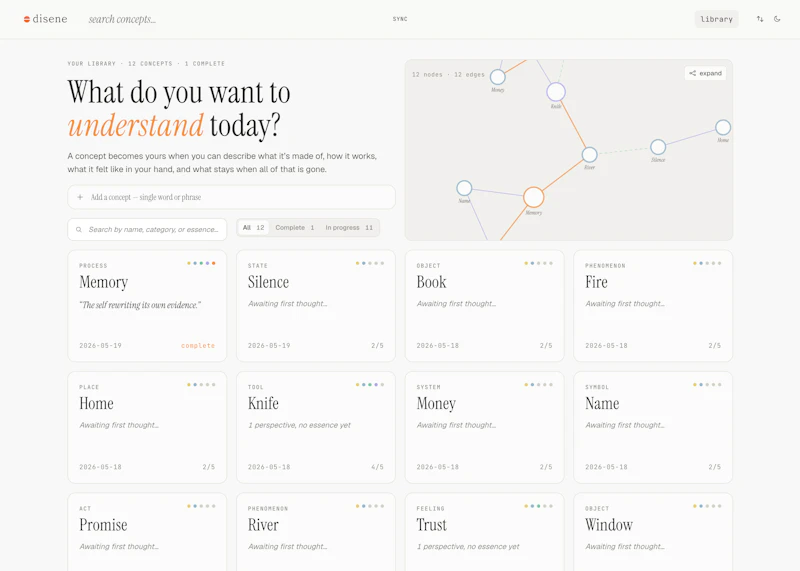The width and height of the screenshot is (800, 571).
Task: Click progress dots on River card
Action: point(370,506)
